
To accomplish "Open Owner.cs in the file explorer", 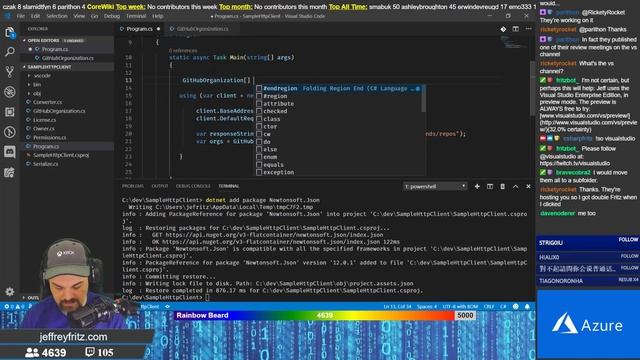I will 44,129.
